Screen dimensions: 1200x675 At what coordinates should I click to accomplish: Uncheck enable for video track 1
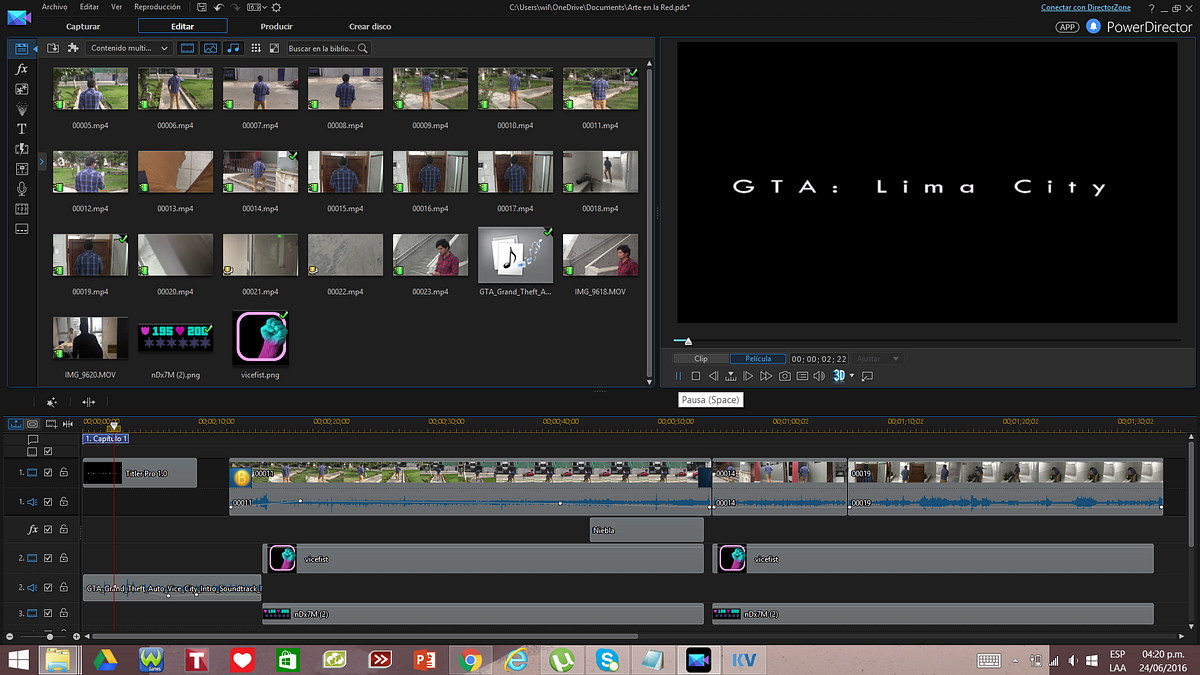coord(48,472)
